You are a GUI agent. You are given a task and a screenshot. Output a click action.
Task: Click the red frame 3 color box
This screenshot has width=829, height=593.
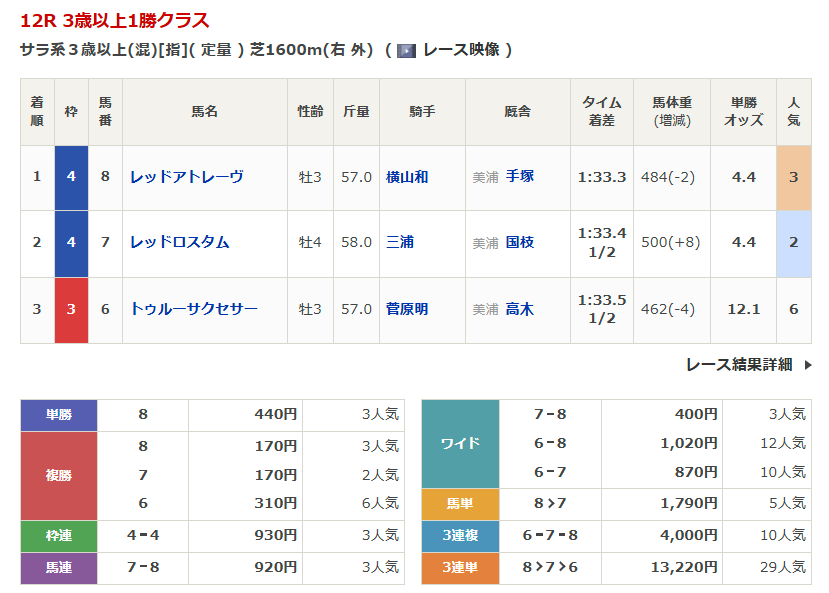[71, 309]
